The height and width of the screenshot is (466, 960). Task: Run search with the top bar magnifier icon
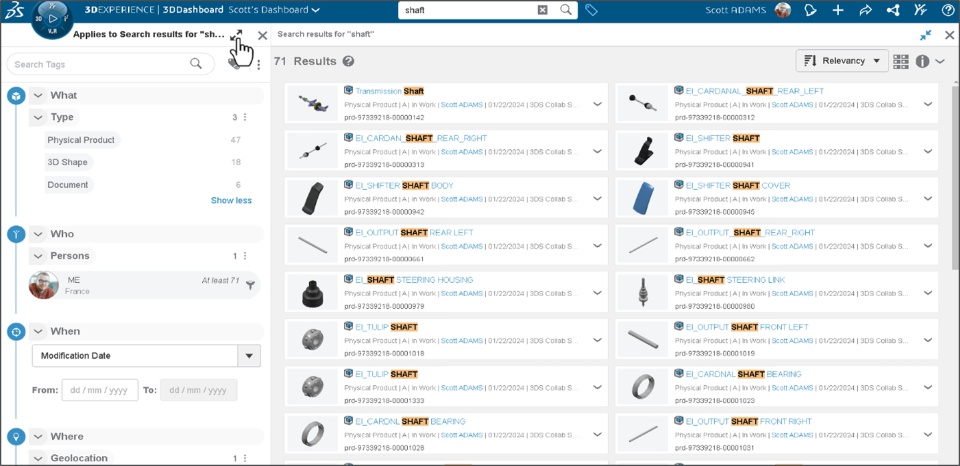[x=566, y=10]
